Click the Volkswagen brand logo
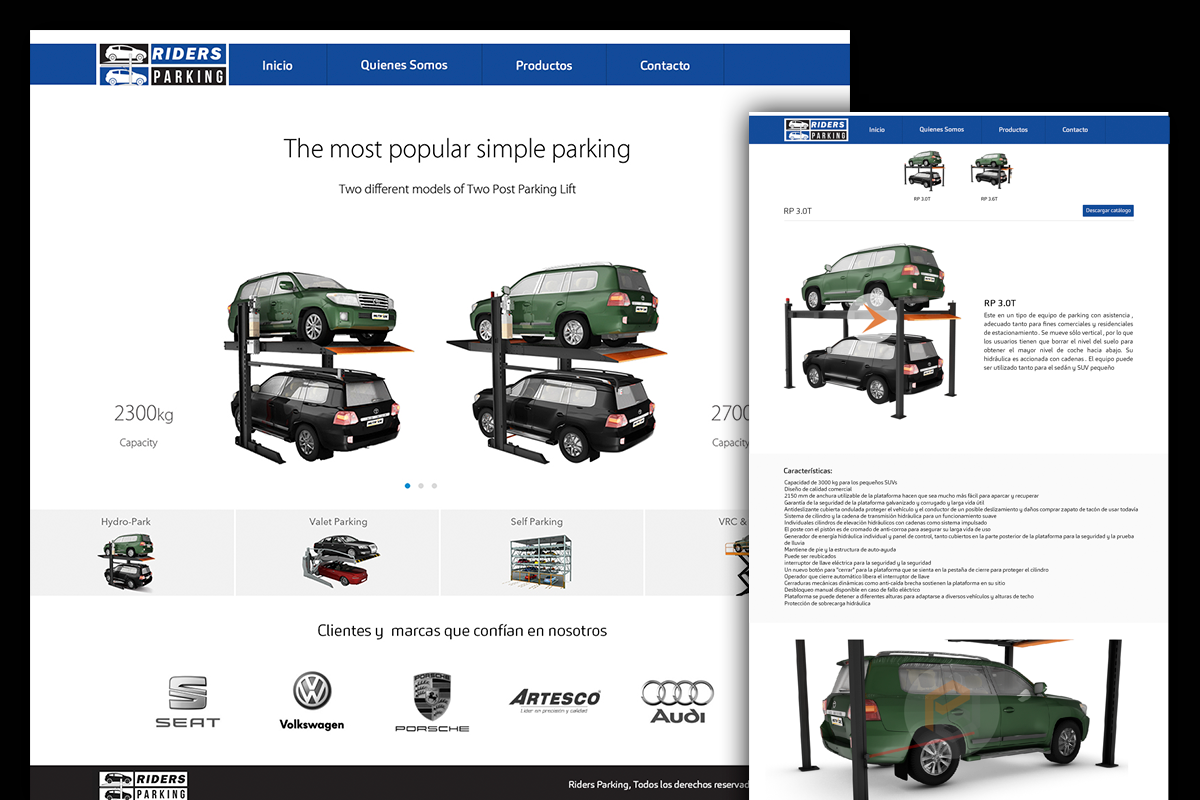The height and width of the screenshot is (800, 1200). (312, 701)
